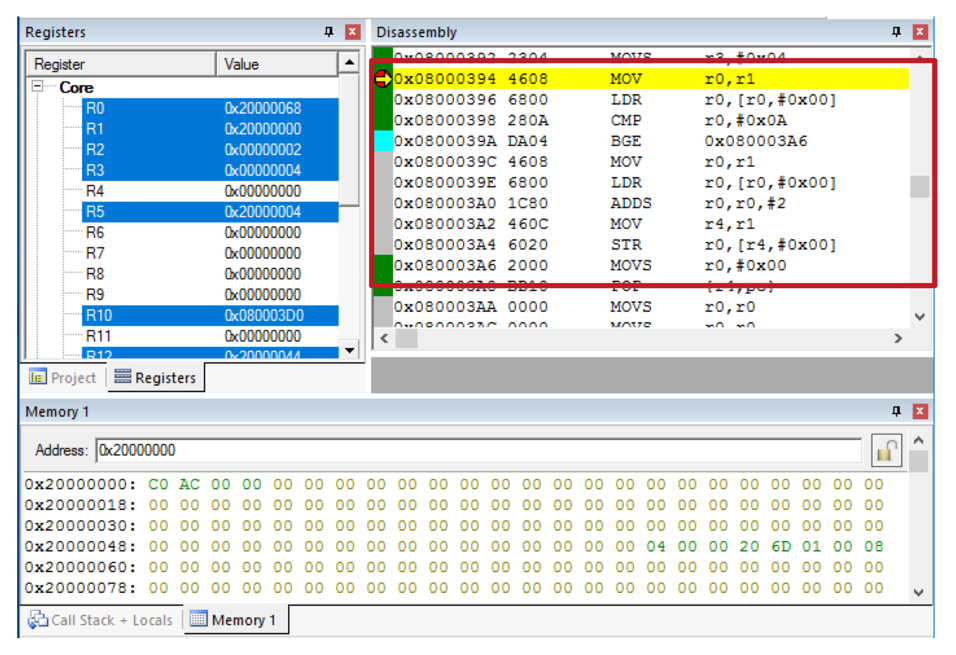Close the Memory 1 panel
956x655 pixels.
point(920,411)
